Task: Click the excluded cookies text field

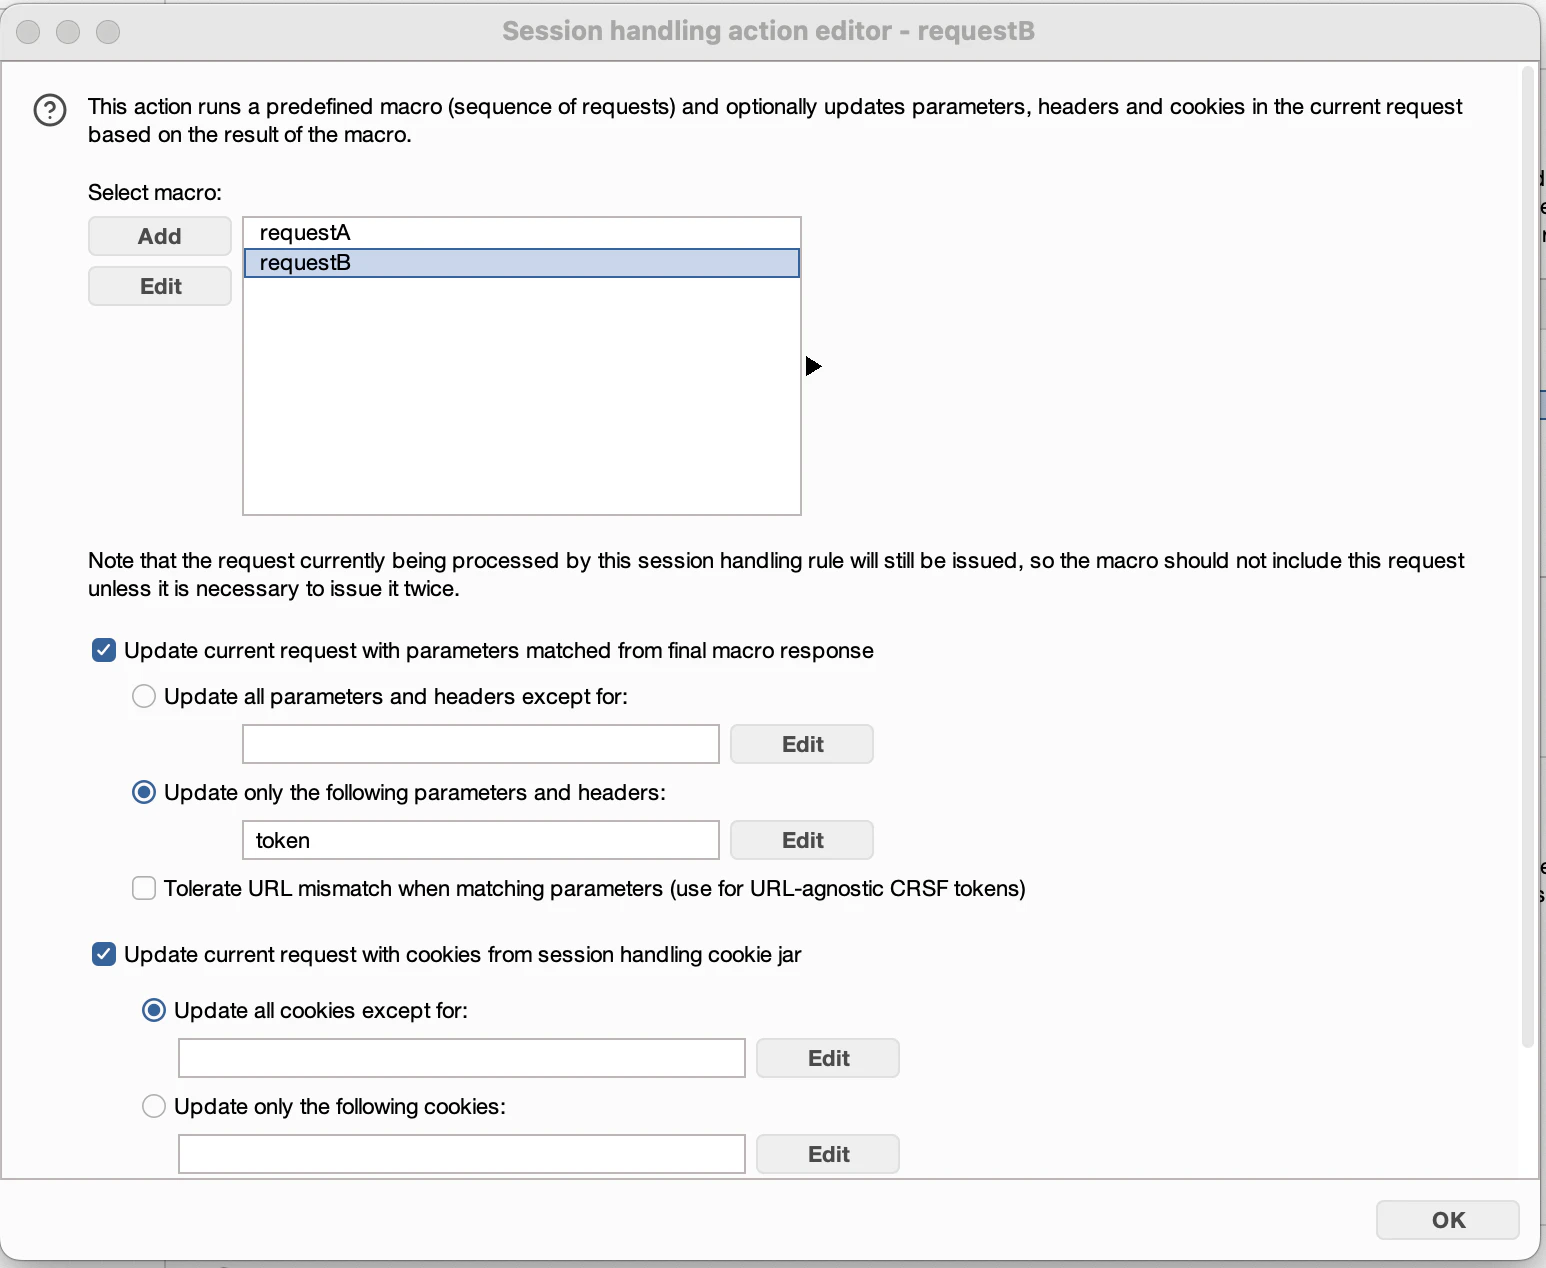Action: click(462, 1058)
